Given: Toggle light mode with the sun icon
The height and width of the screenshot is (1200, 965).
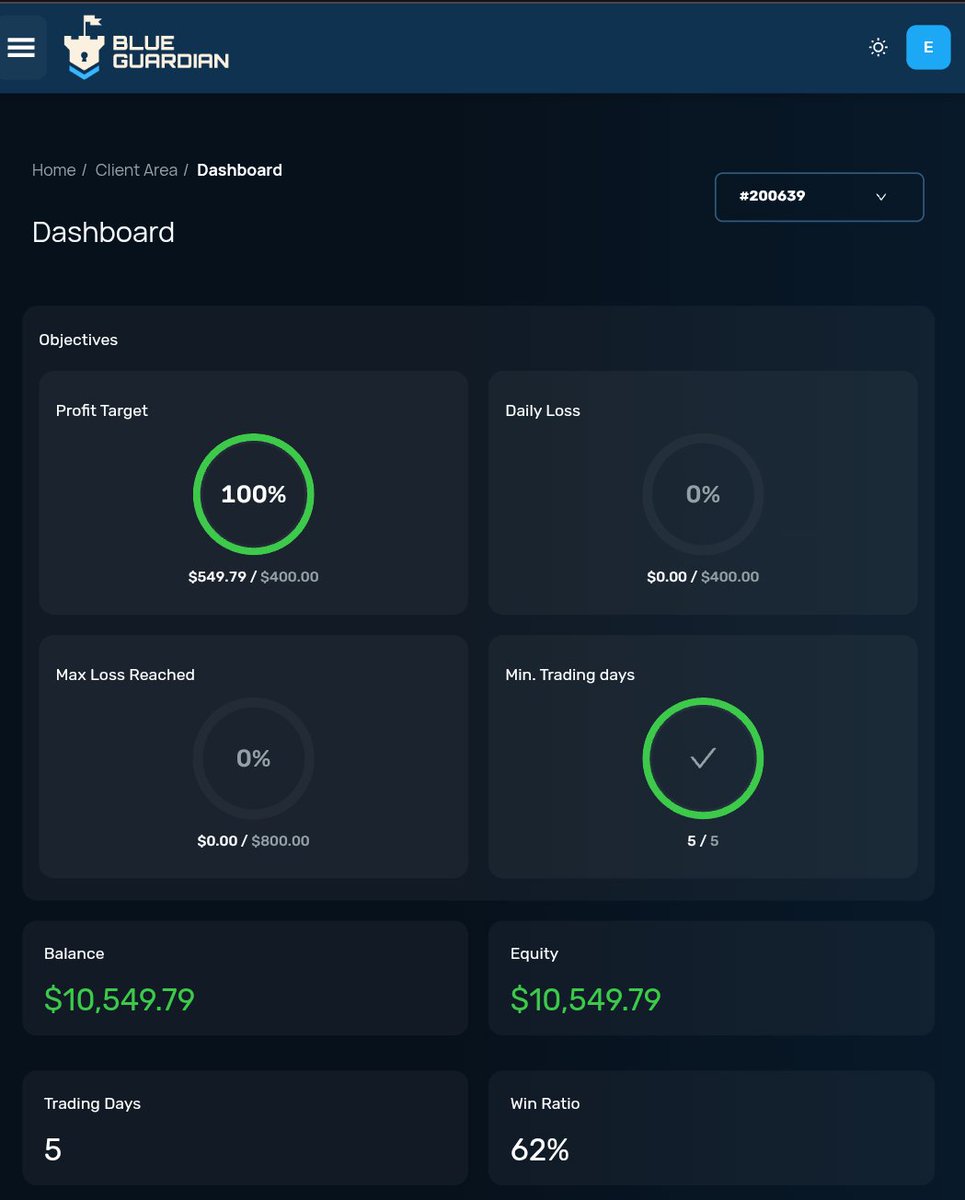Looking at the screenshot, I should click(x=877, y=47).
